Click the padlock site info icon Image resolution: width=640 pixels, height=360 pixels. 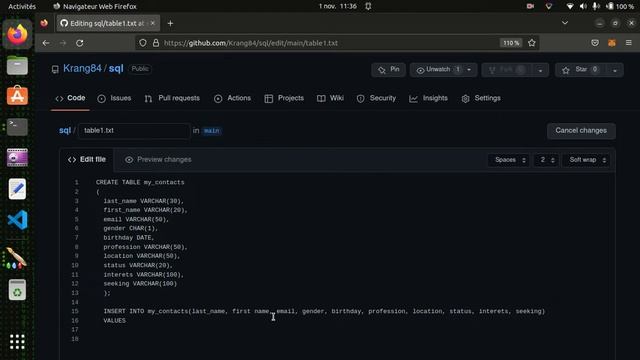[x=156, y=43]
